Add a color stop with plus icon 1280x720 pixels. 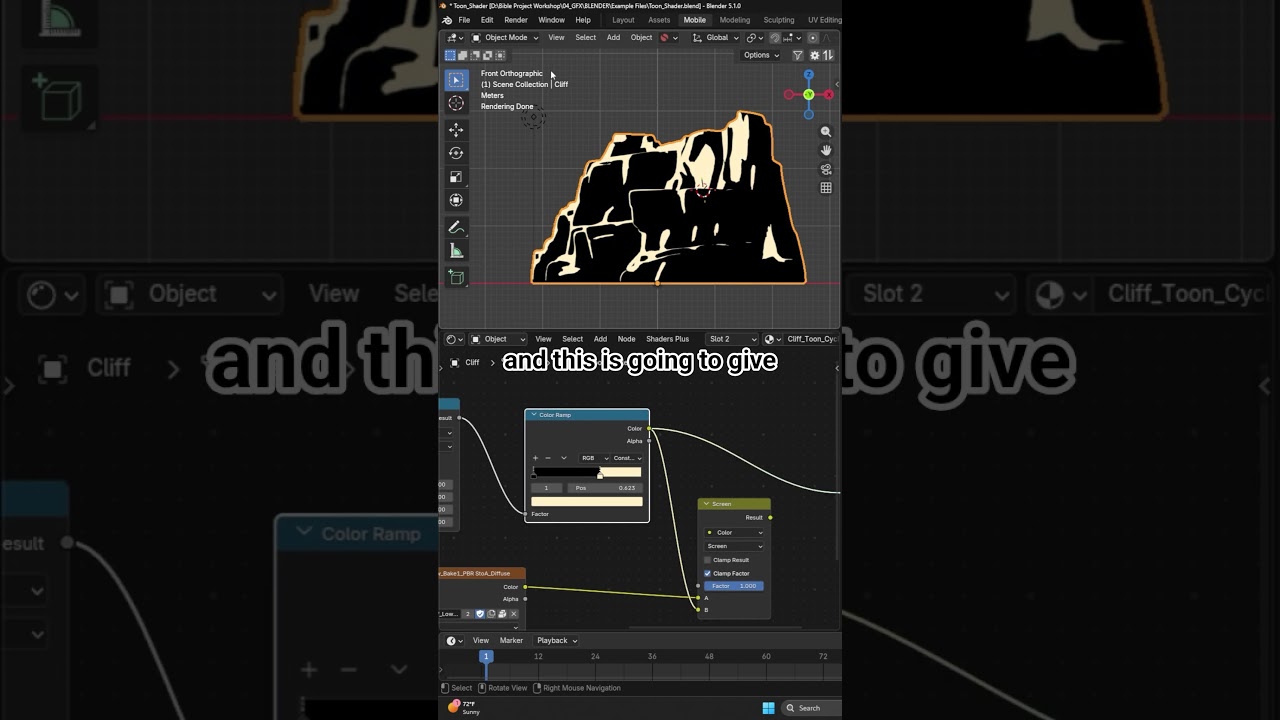click(x=535, y=458)
